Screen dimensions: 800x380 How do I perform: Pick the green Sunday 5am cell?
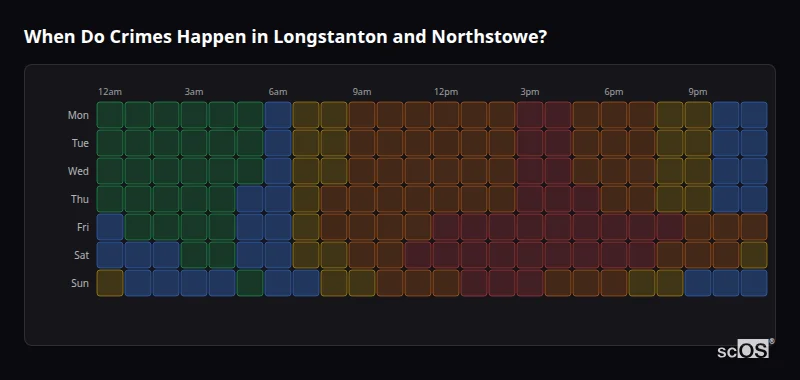tap(250, 283)
